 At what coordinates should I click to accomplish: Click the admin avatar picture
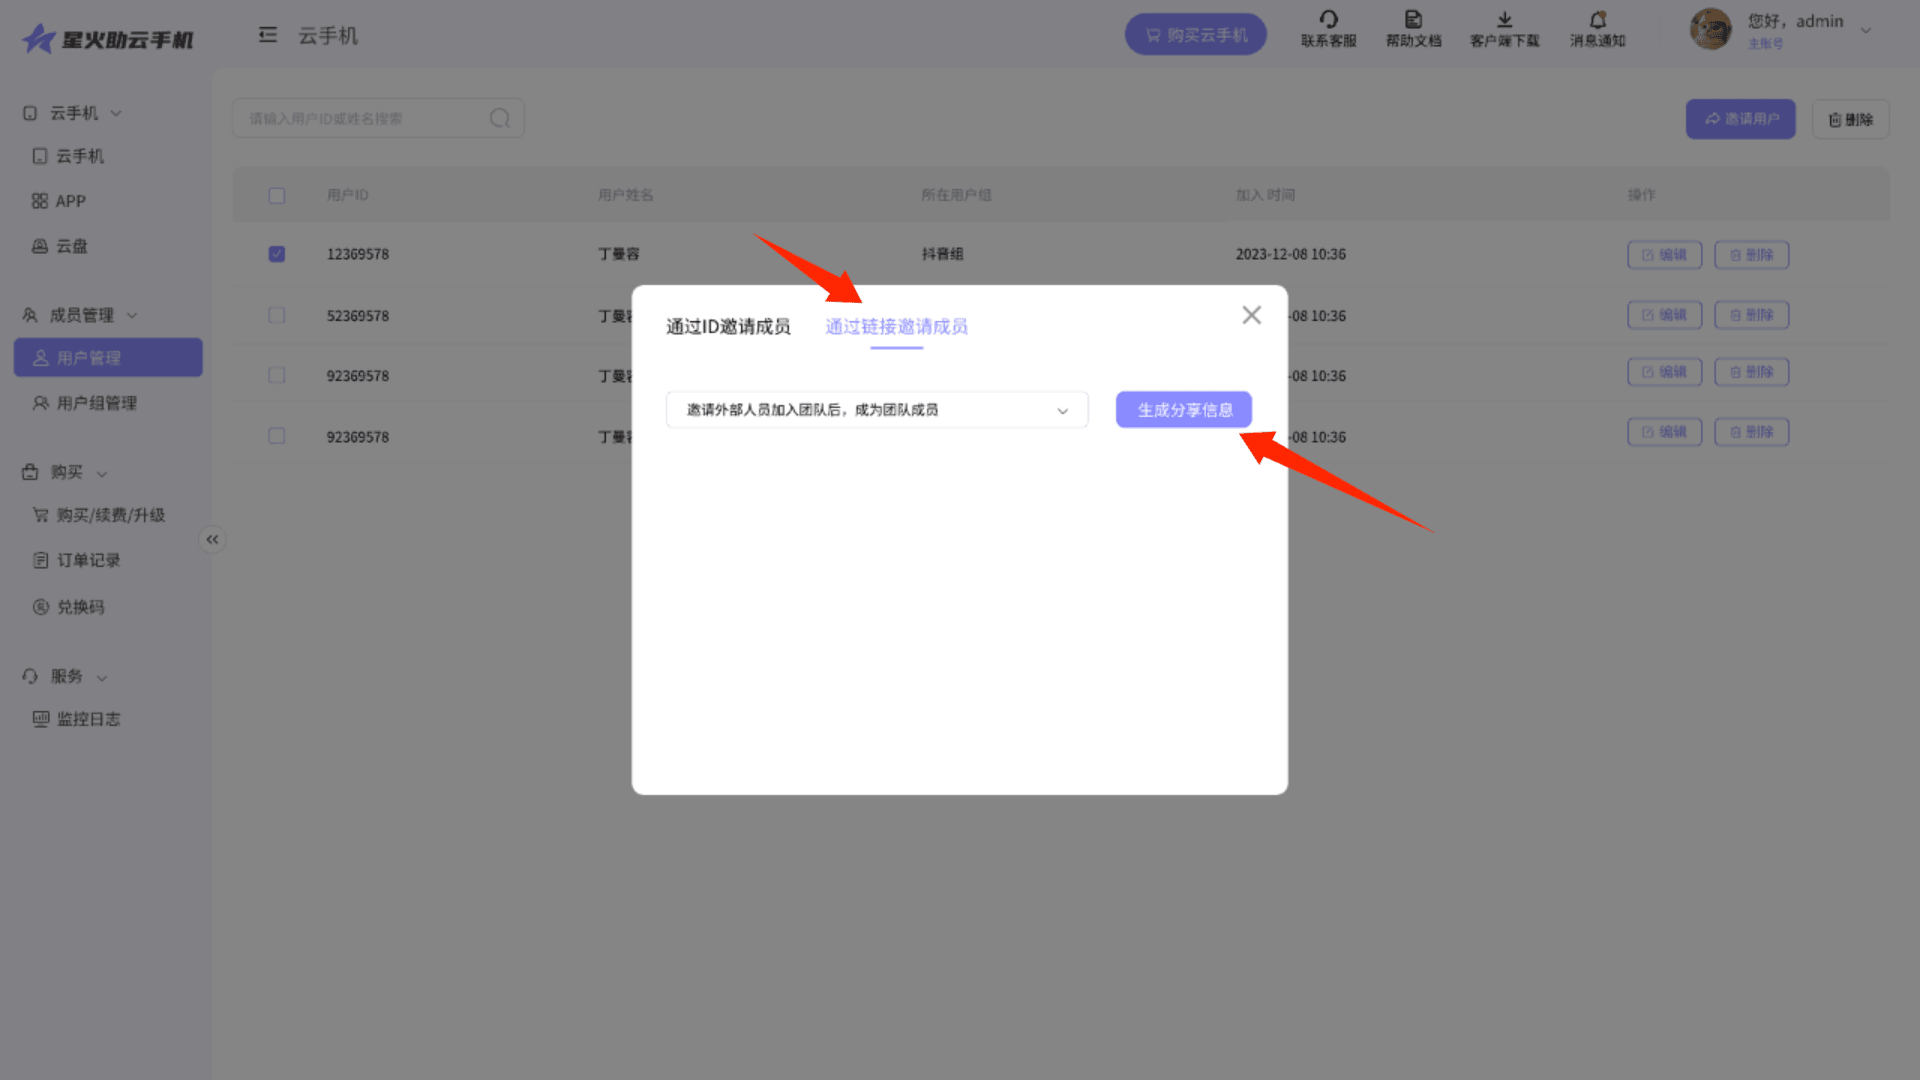click(1710, 30)
